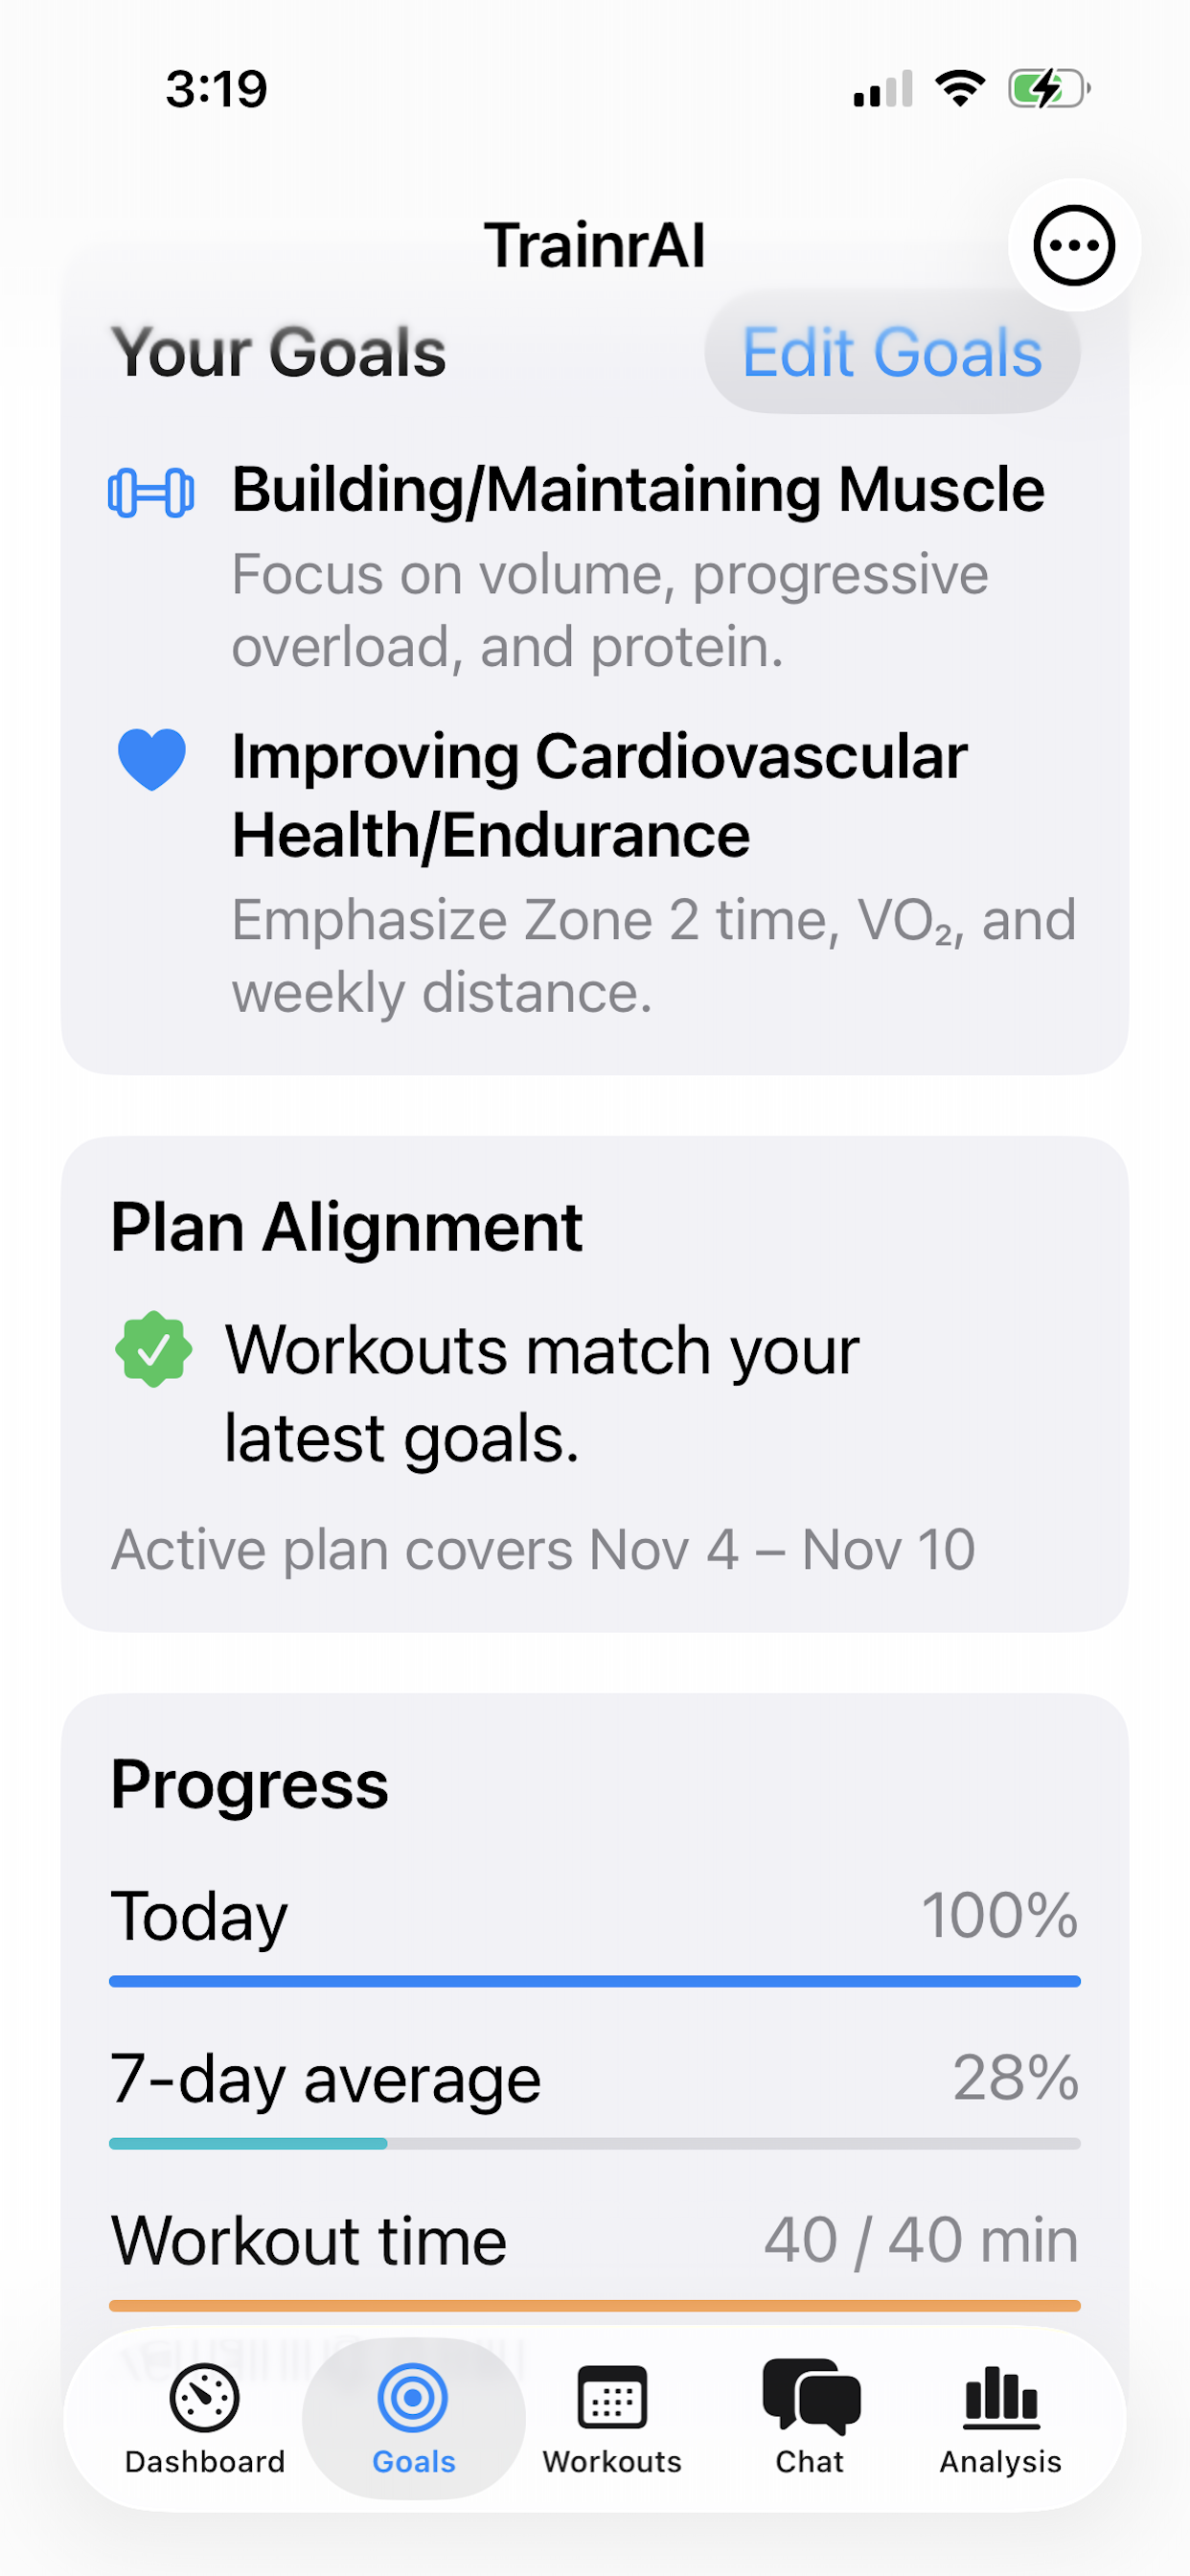
Task: Tap the Plan Alignment heading
Action: pyautogui.click(x=346, y=1227)
